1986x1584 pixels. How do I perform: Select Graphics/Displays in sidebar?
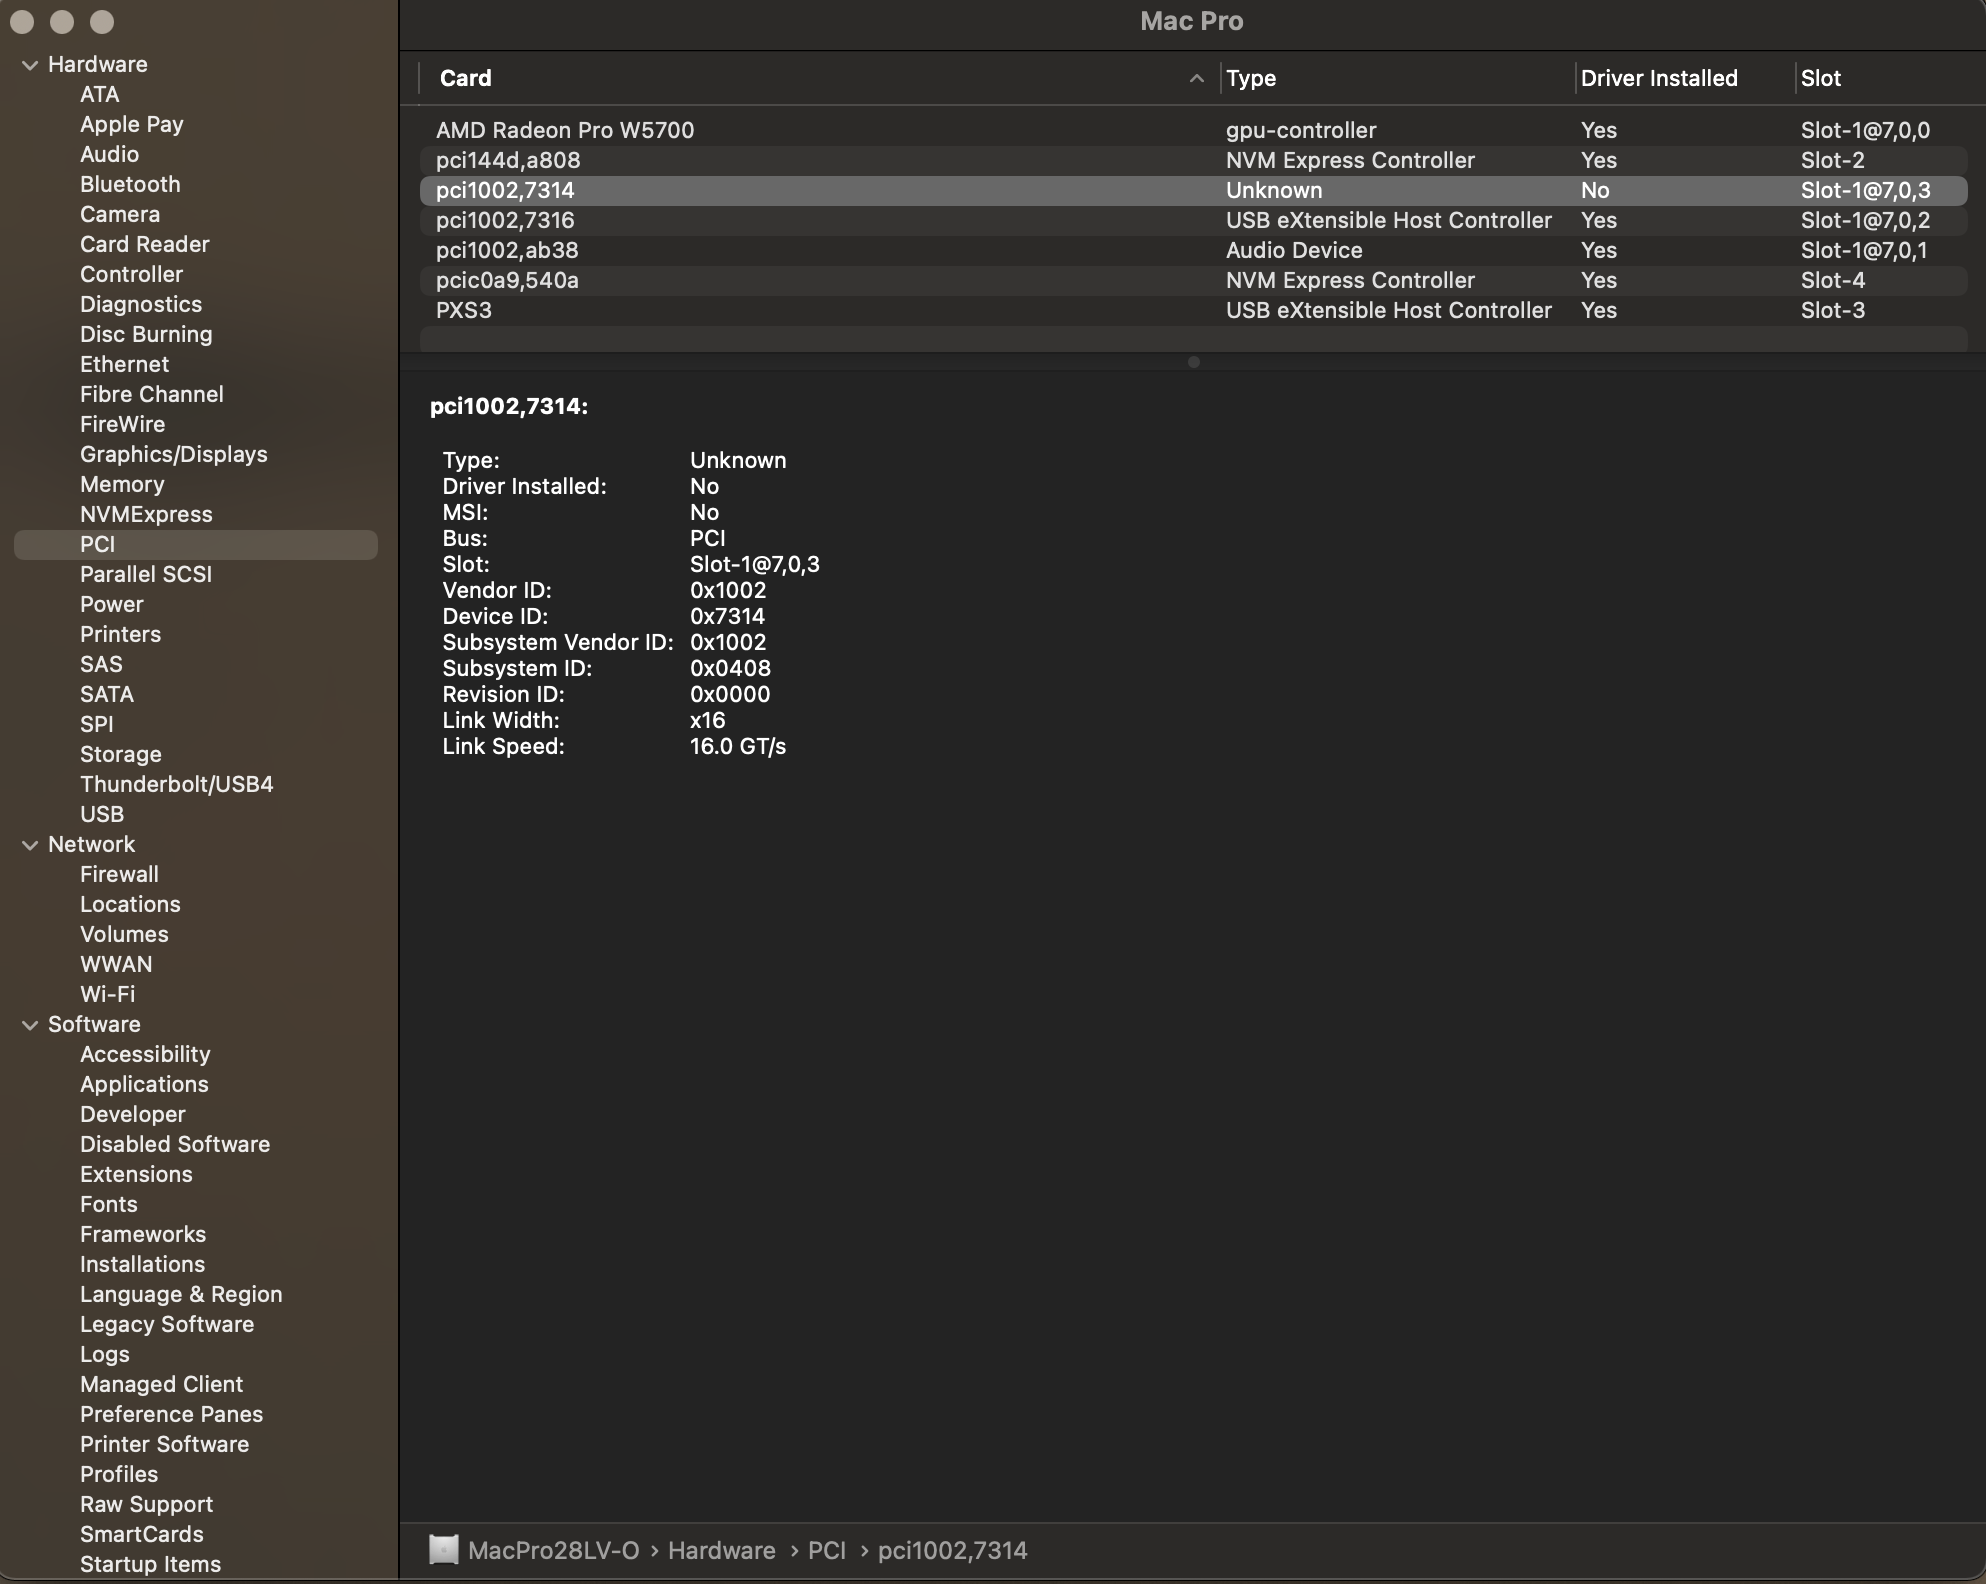[x=173, y=454]
